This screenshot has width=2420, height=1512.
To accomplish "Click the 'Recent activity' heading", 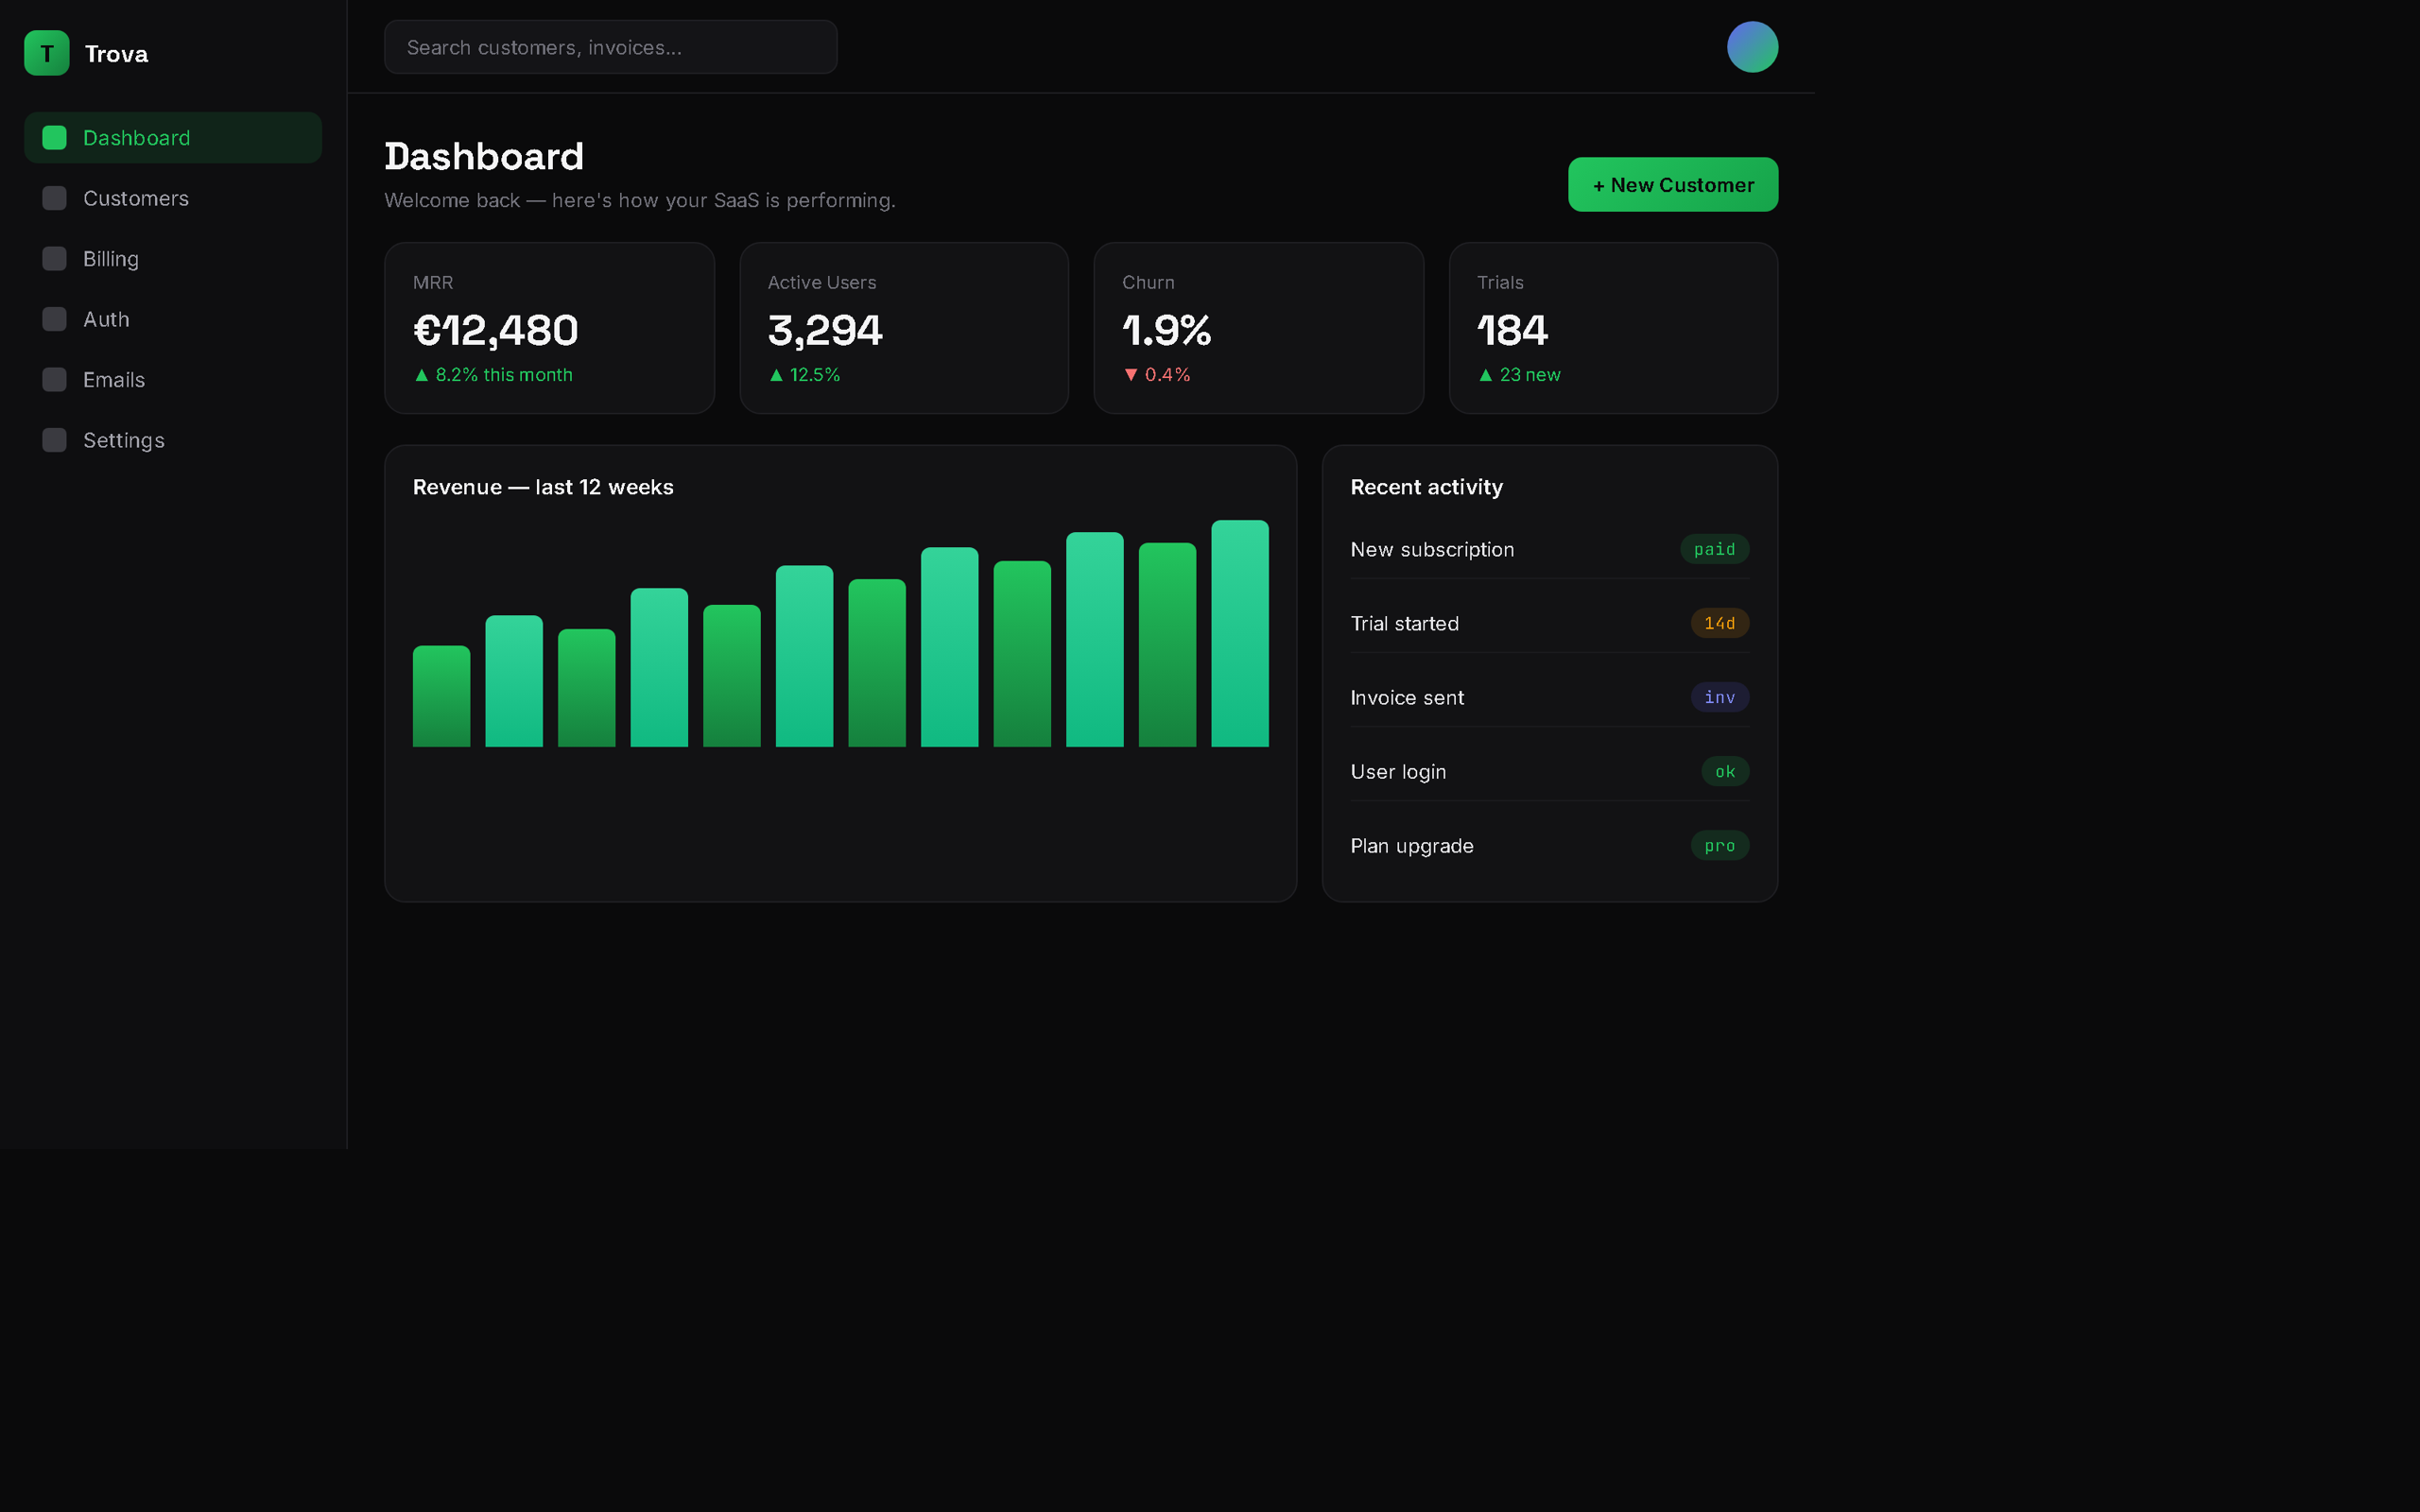I will click(1426, 487).
